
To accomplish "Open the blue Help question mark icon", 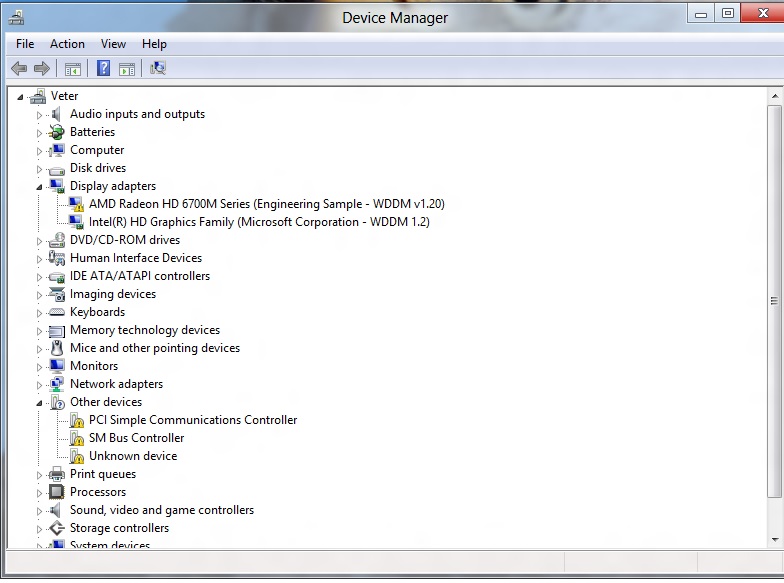I will coord(104,68).
